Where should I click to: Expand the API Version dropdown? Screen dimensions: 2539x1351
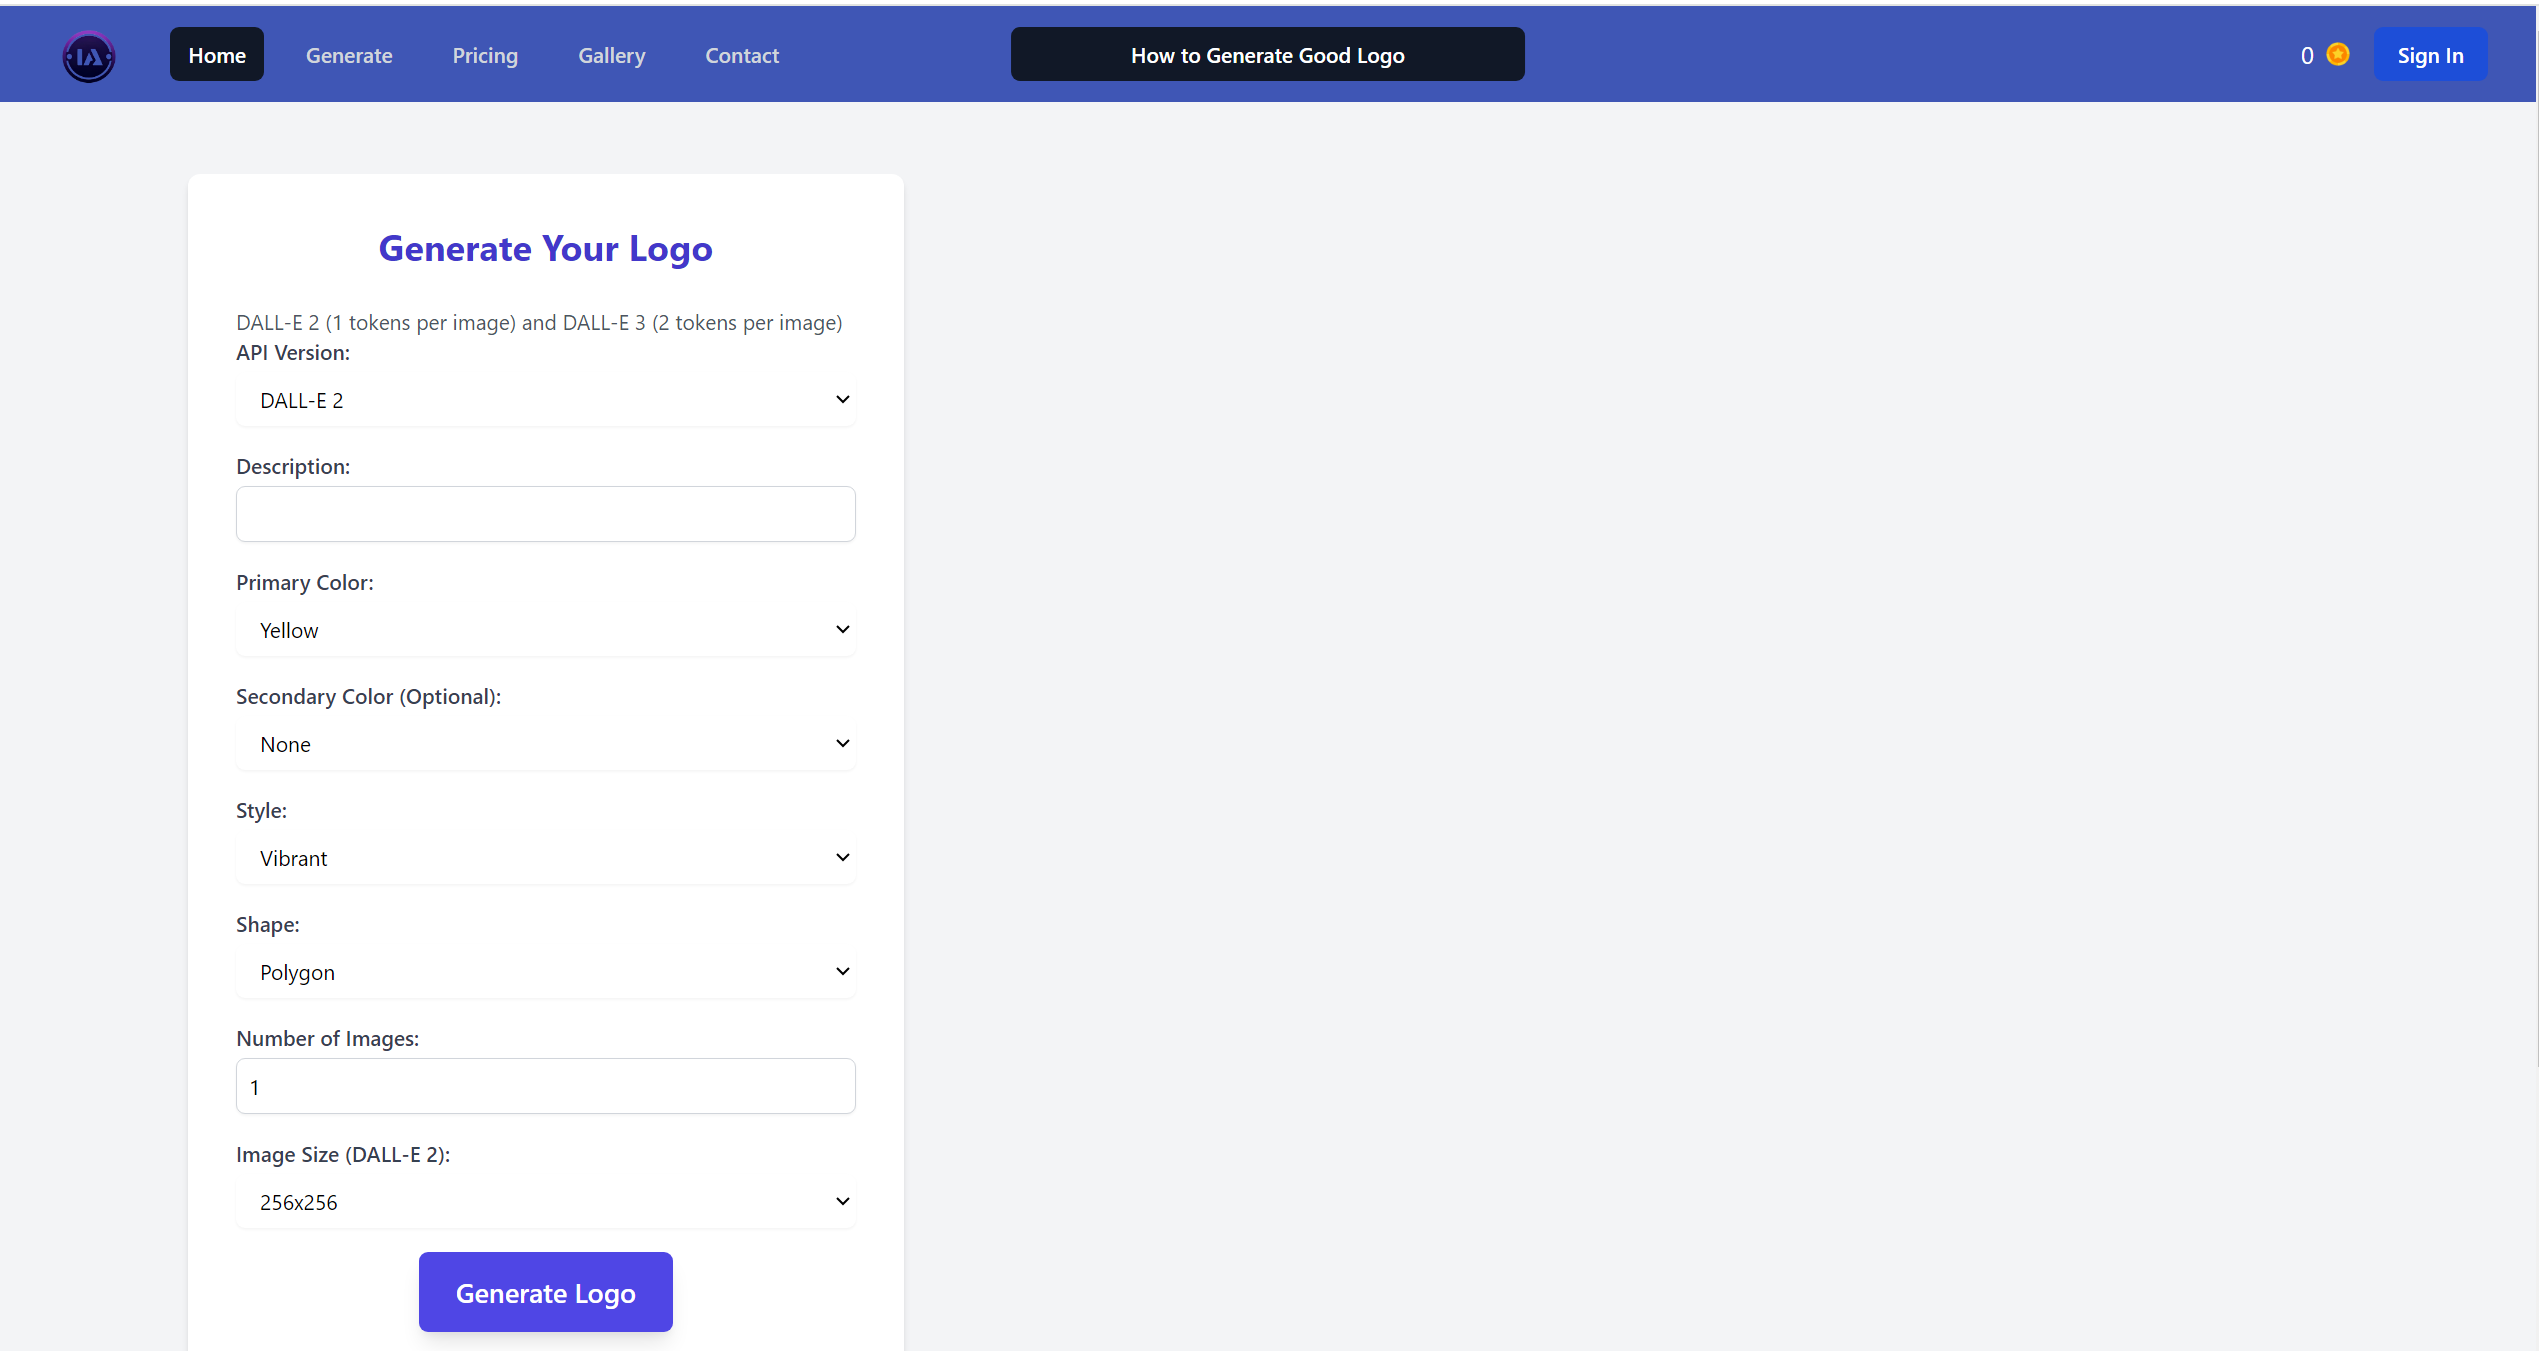(x=545, y=400)
